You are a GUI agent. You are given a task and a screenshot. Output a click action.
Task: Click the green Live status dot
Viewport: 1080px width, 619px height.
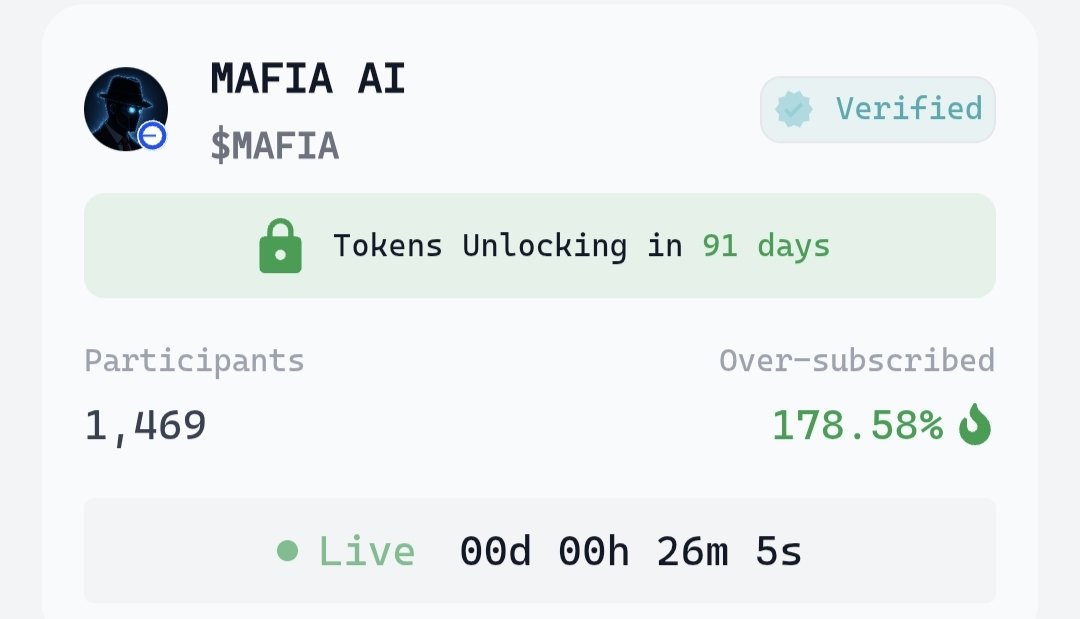point(287,550)
